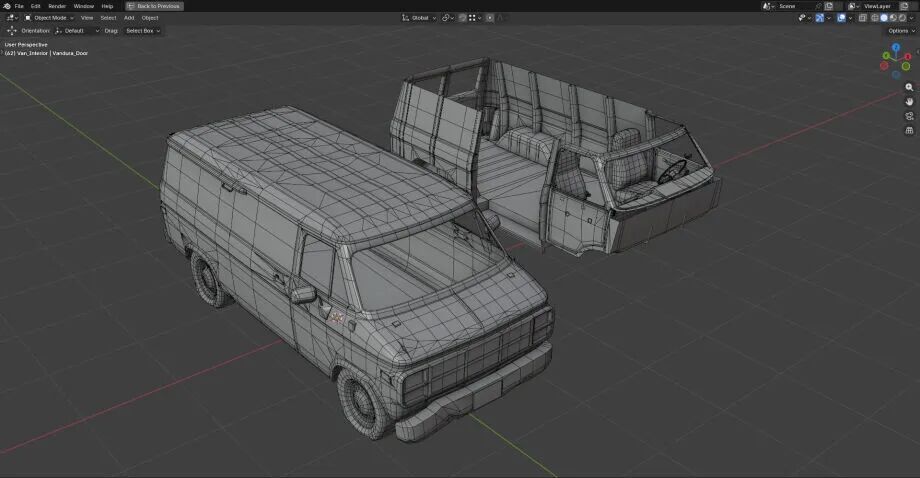Click the green Y axis gizmo handle
Viewport: 920px width, 478px height.
click(886, 56)
